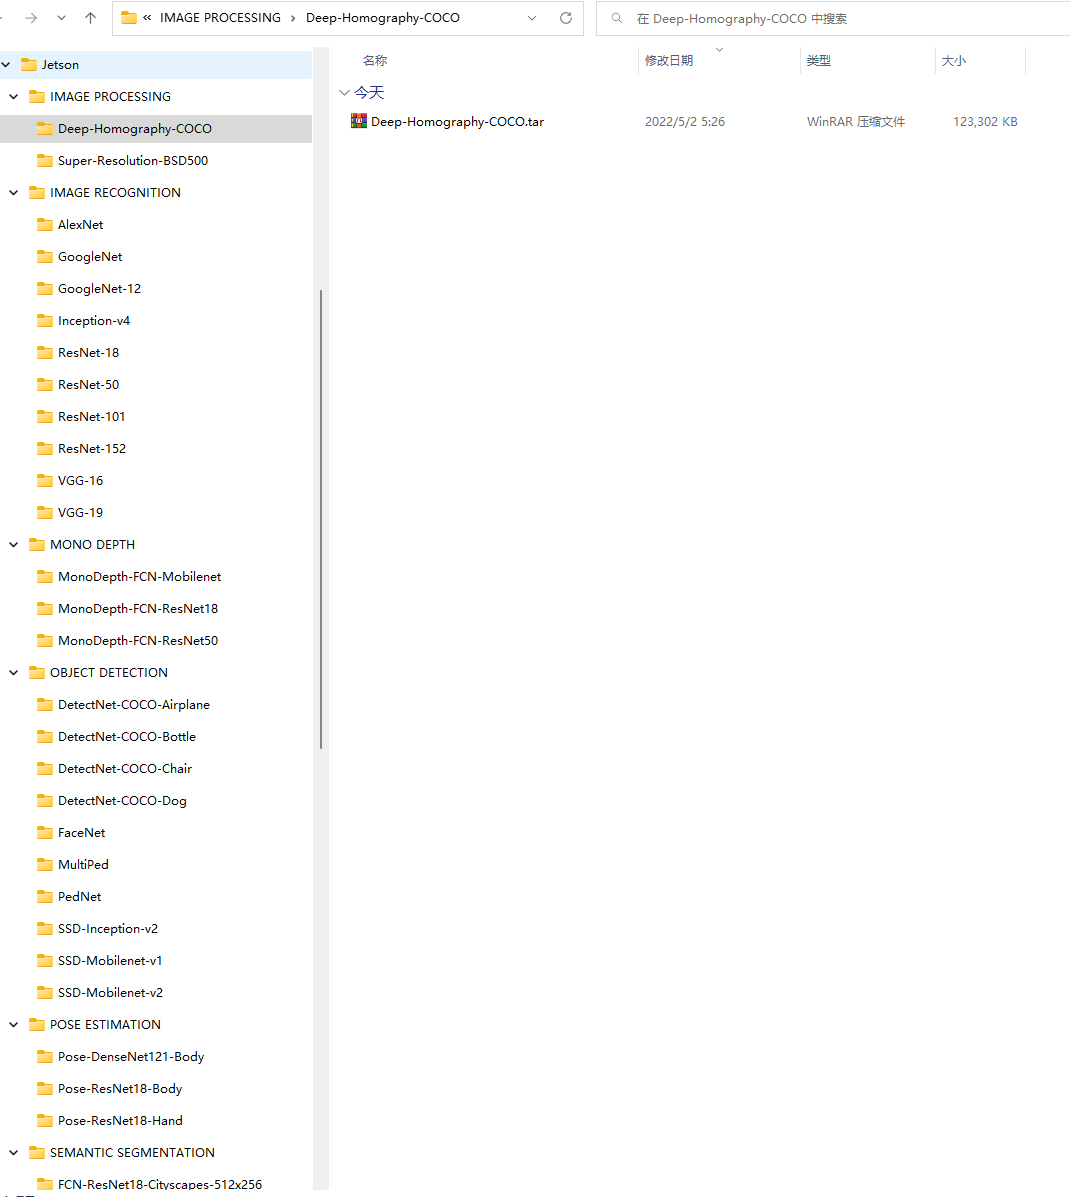This screenshot has width=1070, height=1197.
Task: Open address bar history dropdown
Action: (x=532, y=18)
